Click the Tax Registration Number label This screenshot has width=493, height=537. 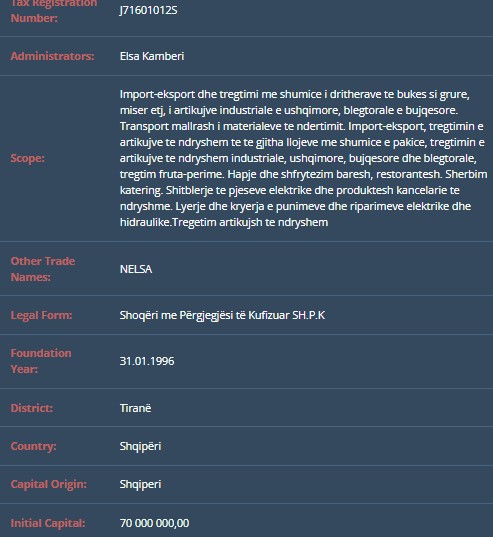(54, 10)
